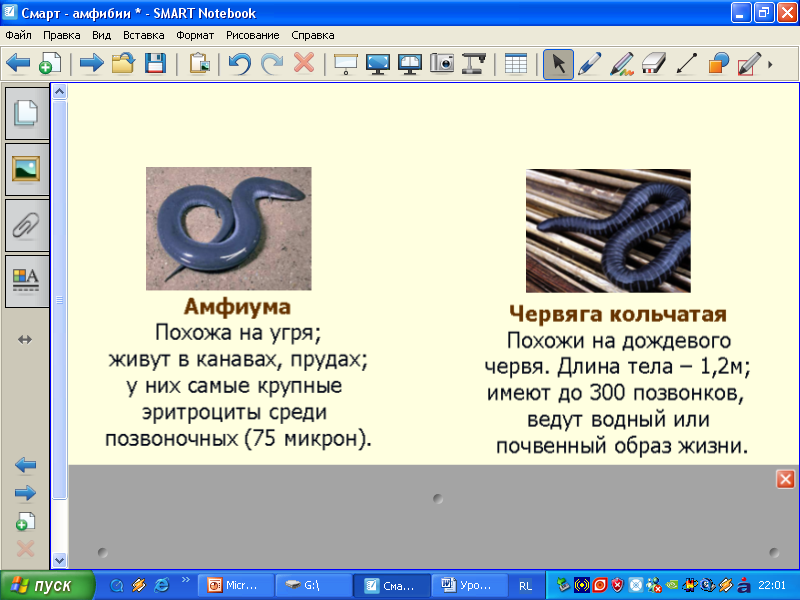The height and width of the screenshot is (600, 800).
Task: Switch to Сма... SMART Notebook taskbar button
Action: pos(392,585)
